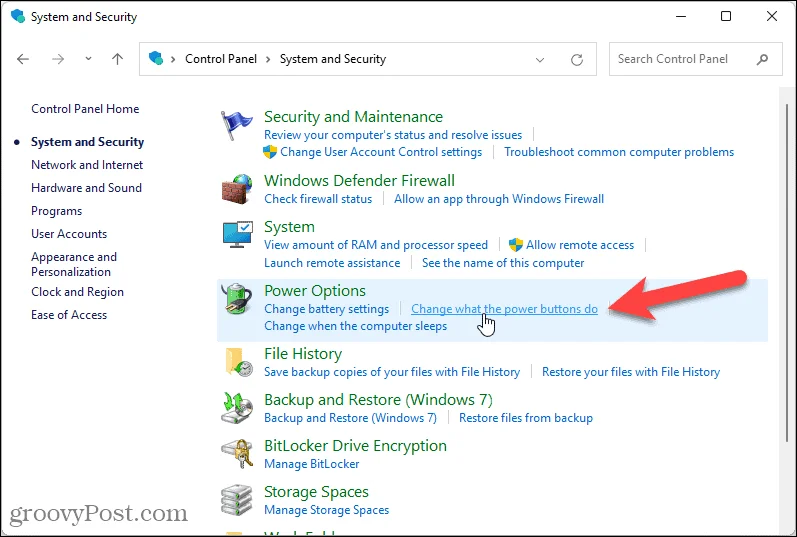
Task: Click Manage BitLocker
Action: pos(312,464)
